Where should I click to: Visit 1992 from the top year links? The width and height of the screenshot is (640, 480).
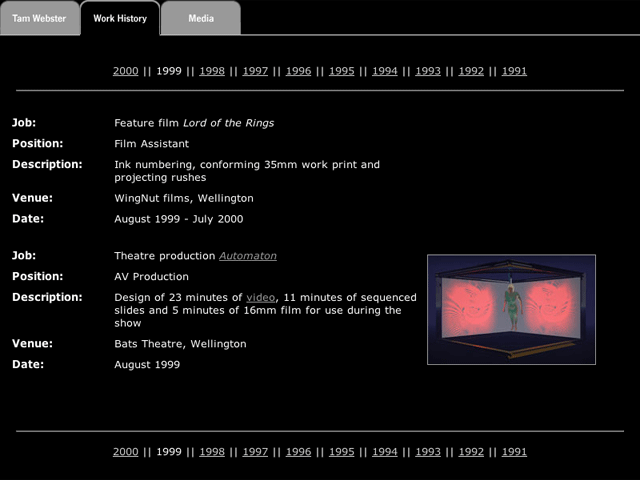(471, 71)
